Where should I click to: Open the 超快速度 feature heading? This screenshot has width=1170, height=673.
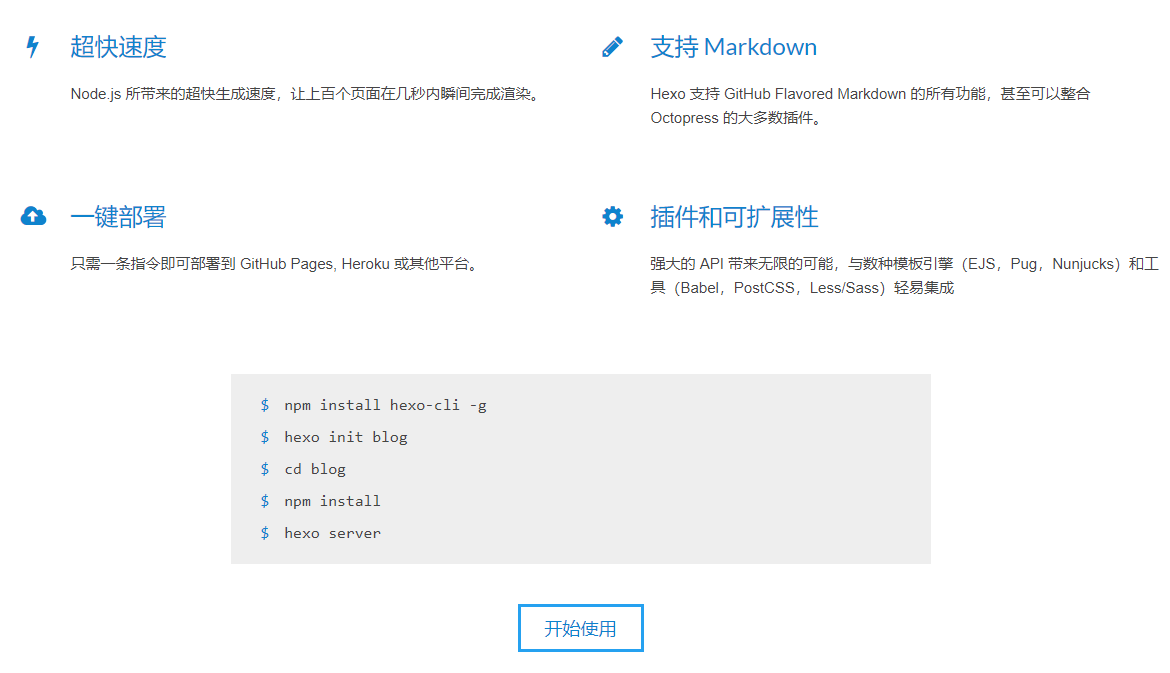click(x=118, y=46)
